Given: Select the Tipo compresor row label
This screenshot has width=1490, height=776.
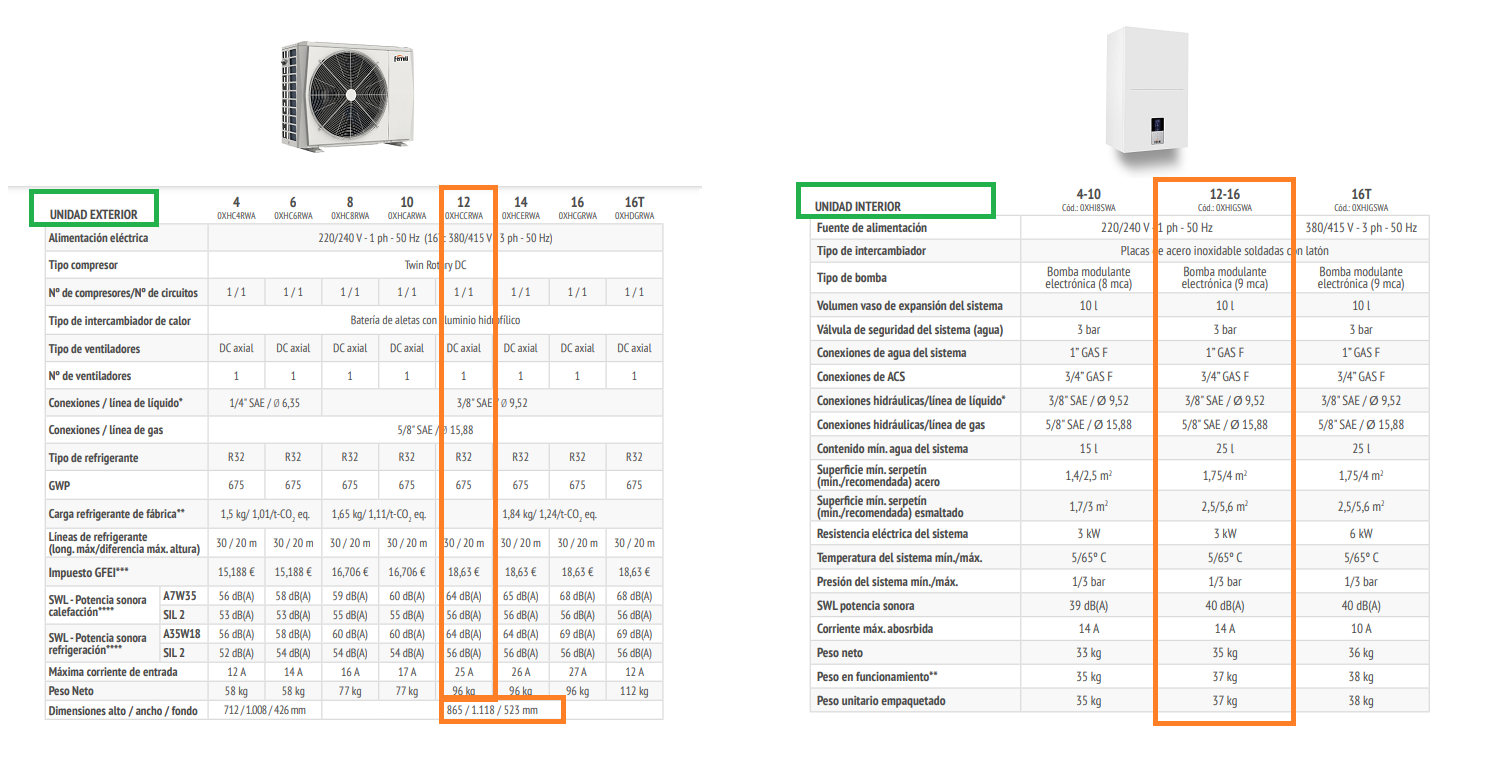Looking at the screenshot, I should pyautogui.click(x=83, y=265).
